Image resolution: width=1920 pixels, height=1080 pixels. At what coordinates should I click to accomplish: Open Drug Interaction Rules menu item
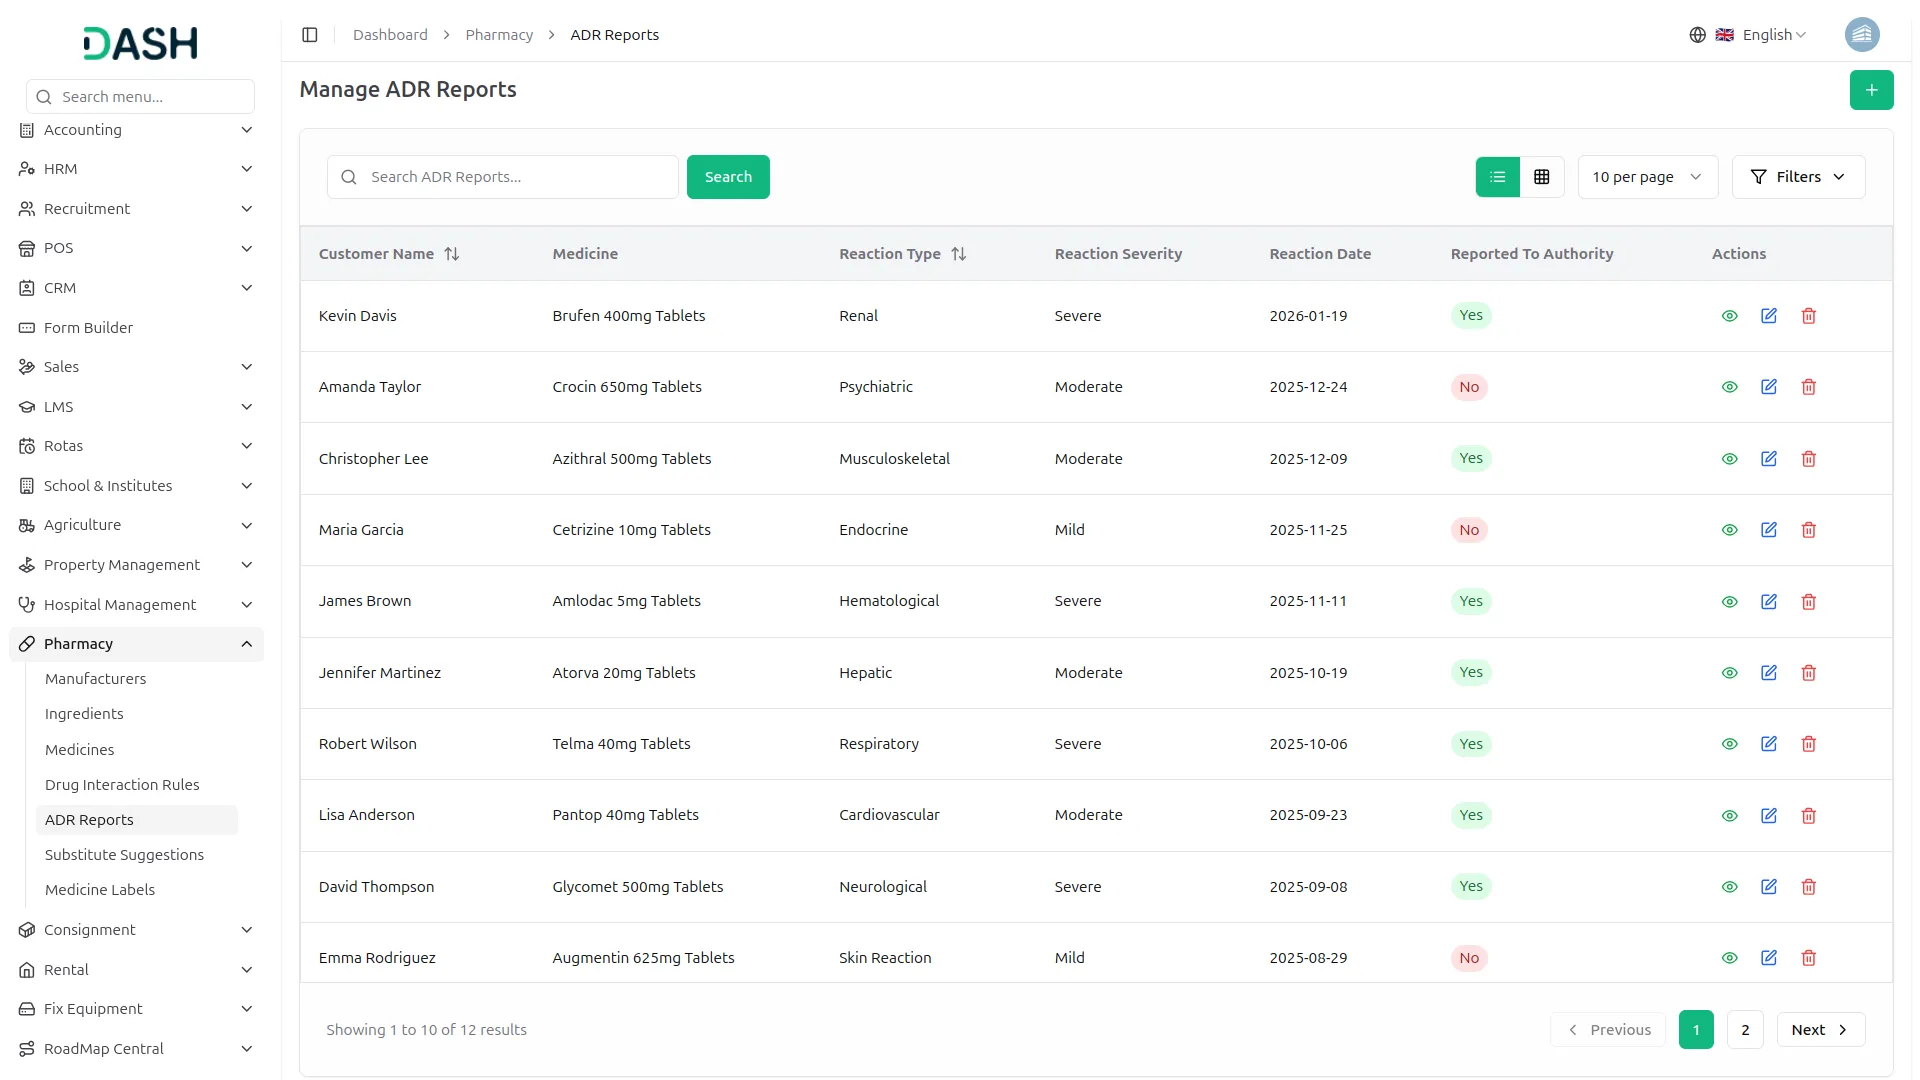click(x=122, y=785)
